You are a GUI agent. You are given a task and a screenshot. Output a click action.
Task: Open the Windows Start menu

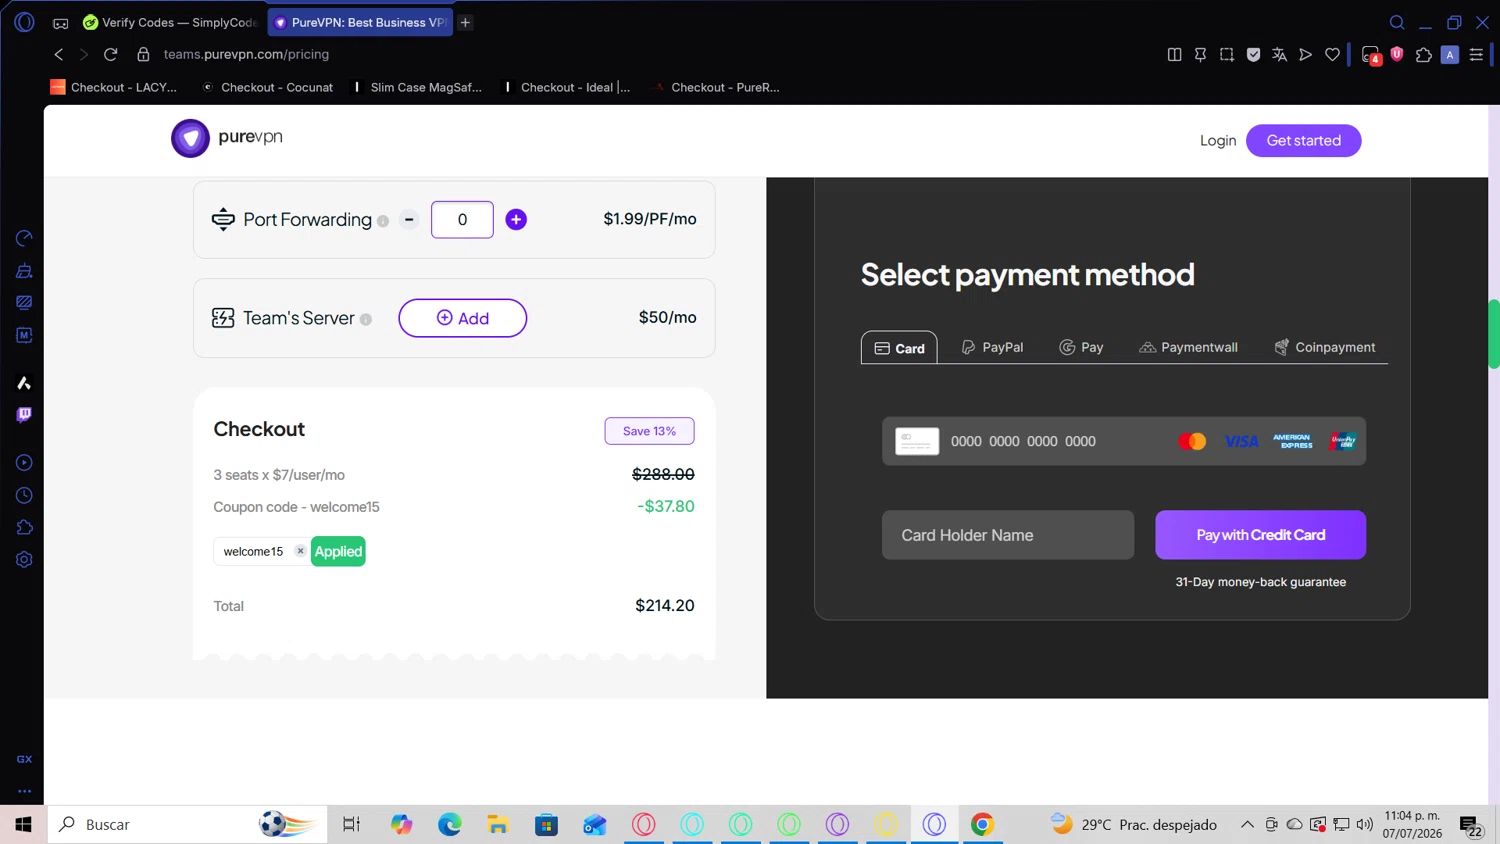pos(23,824)
